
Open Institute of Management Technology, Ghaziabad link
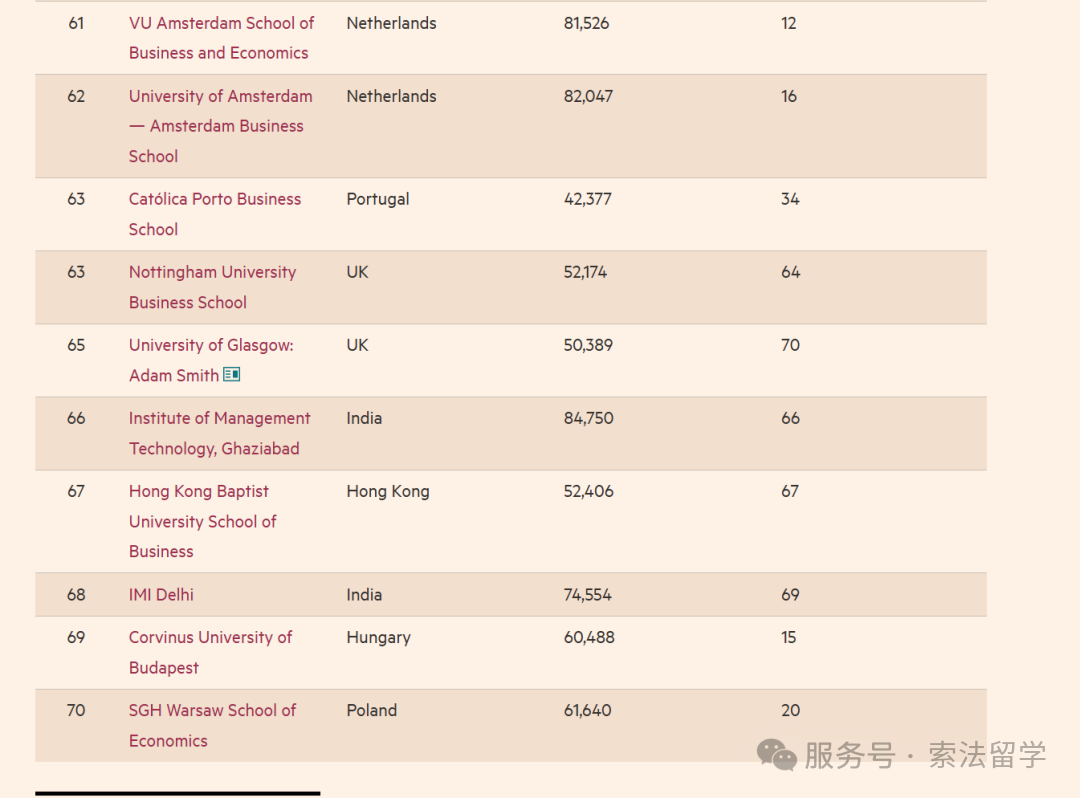coord(219,433)
